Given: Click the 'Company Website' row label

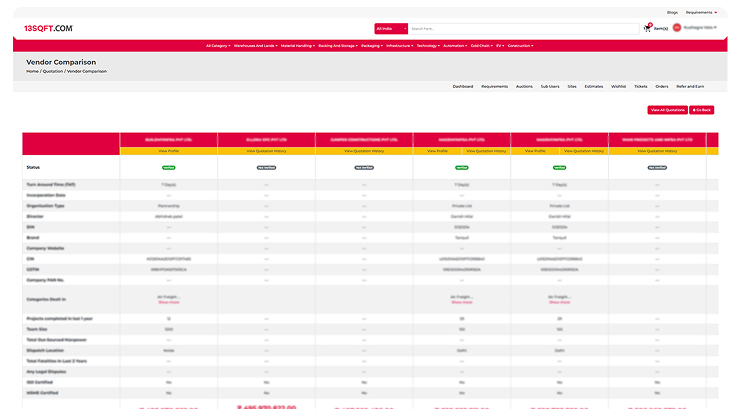Looking at the screenshot, I should pos(45,248).
